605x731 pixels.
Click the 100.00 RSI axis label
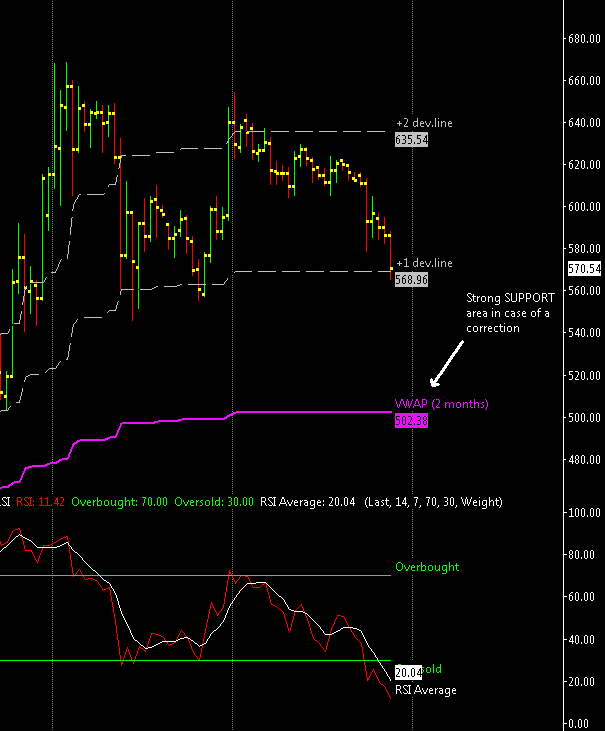(583, 513)
